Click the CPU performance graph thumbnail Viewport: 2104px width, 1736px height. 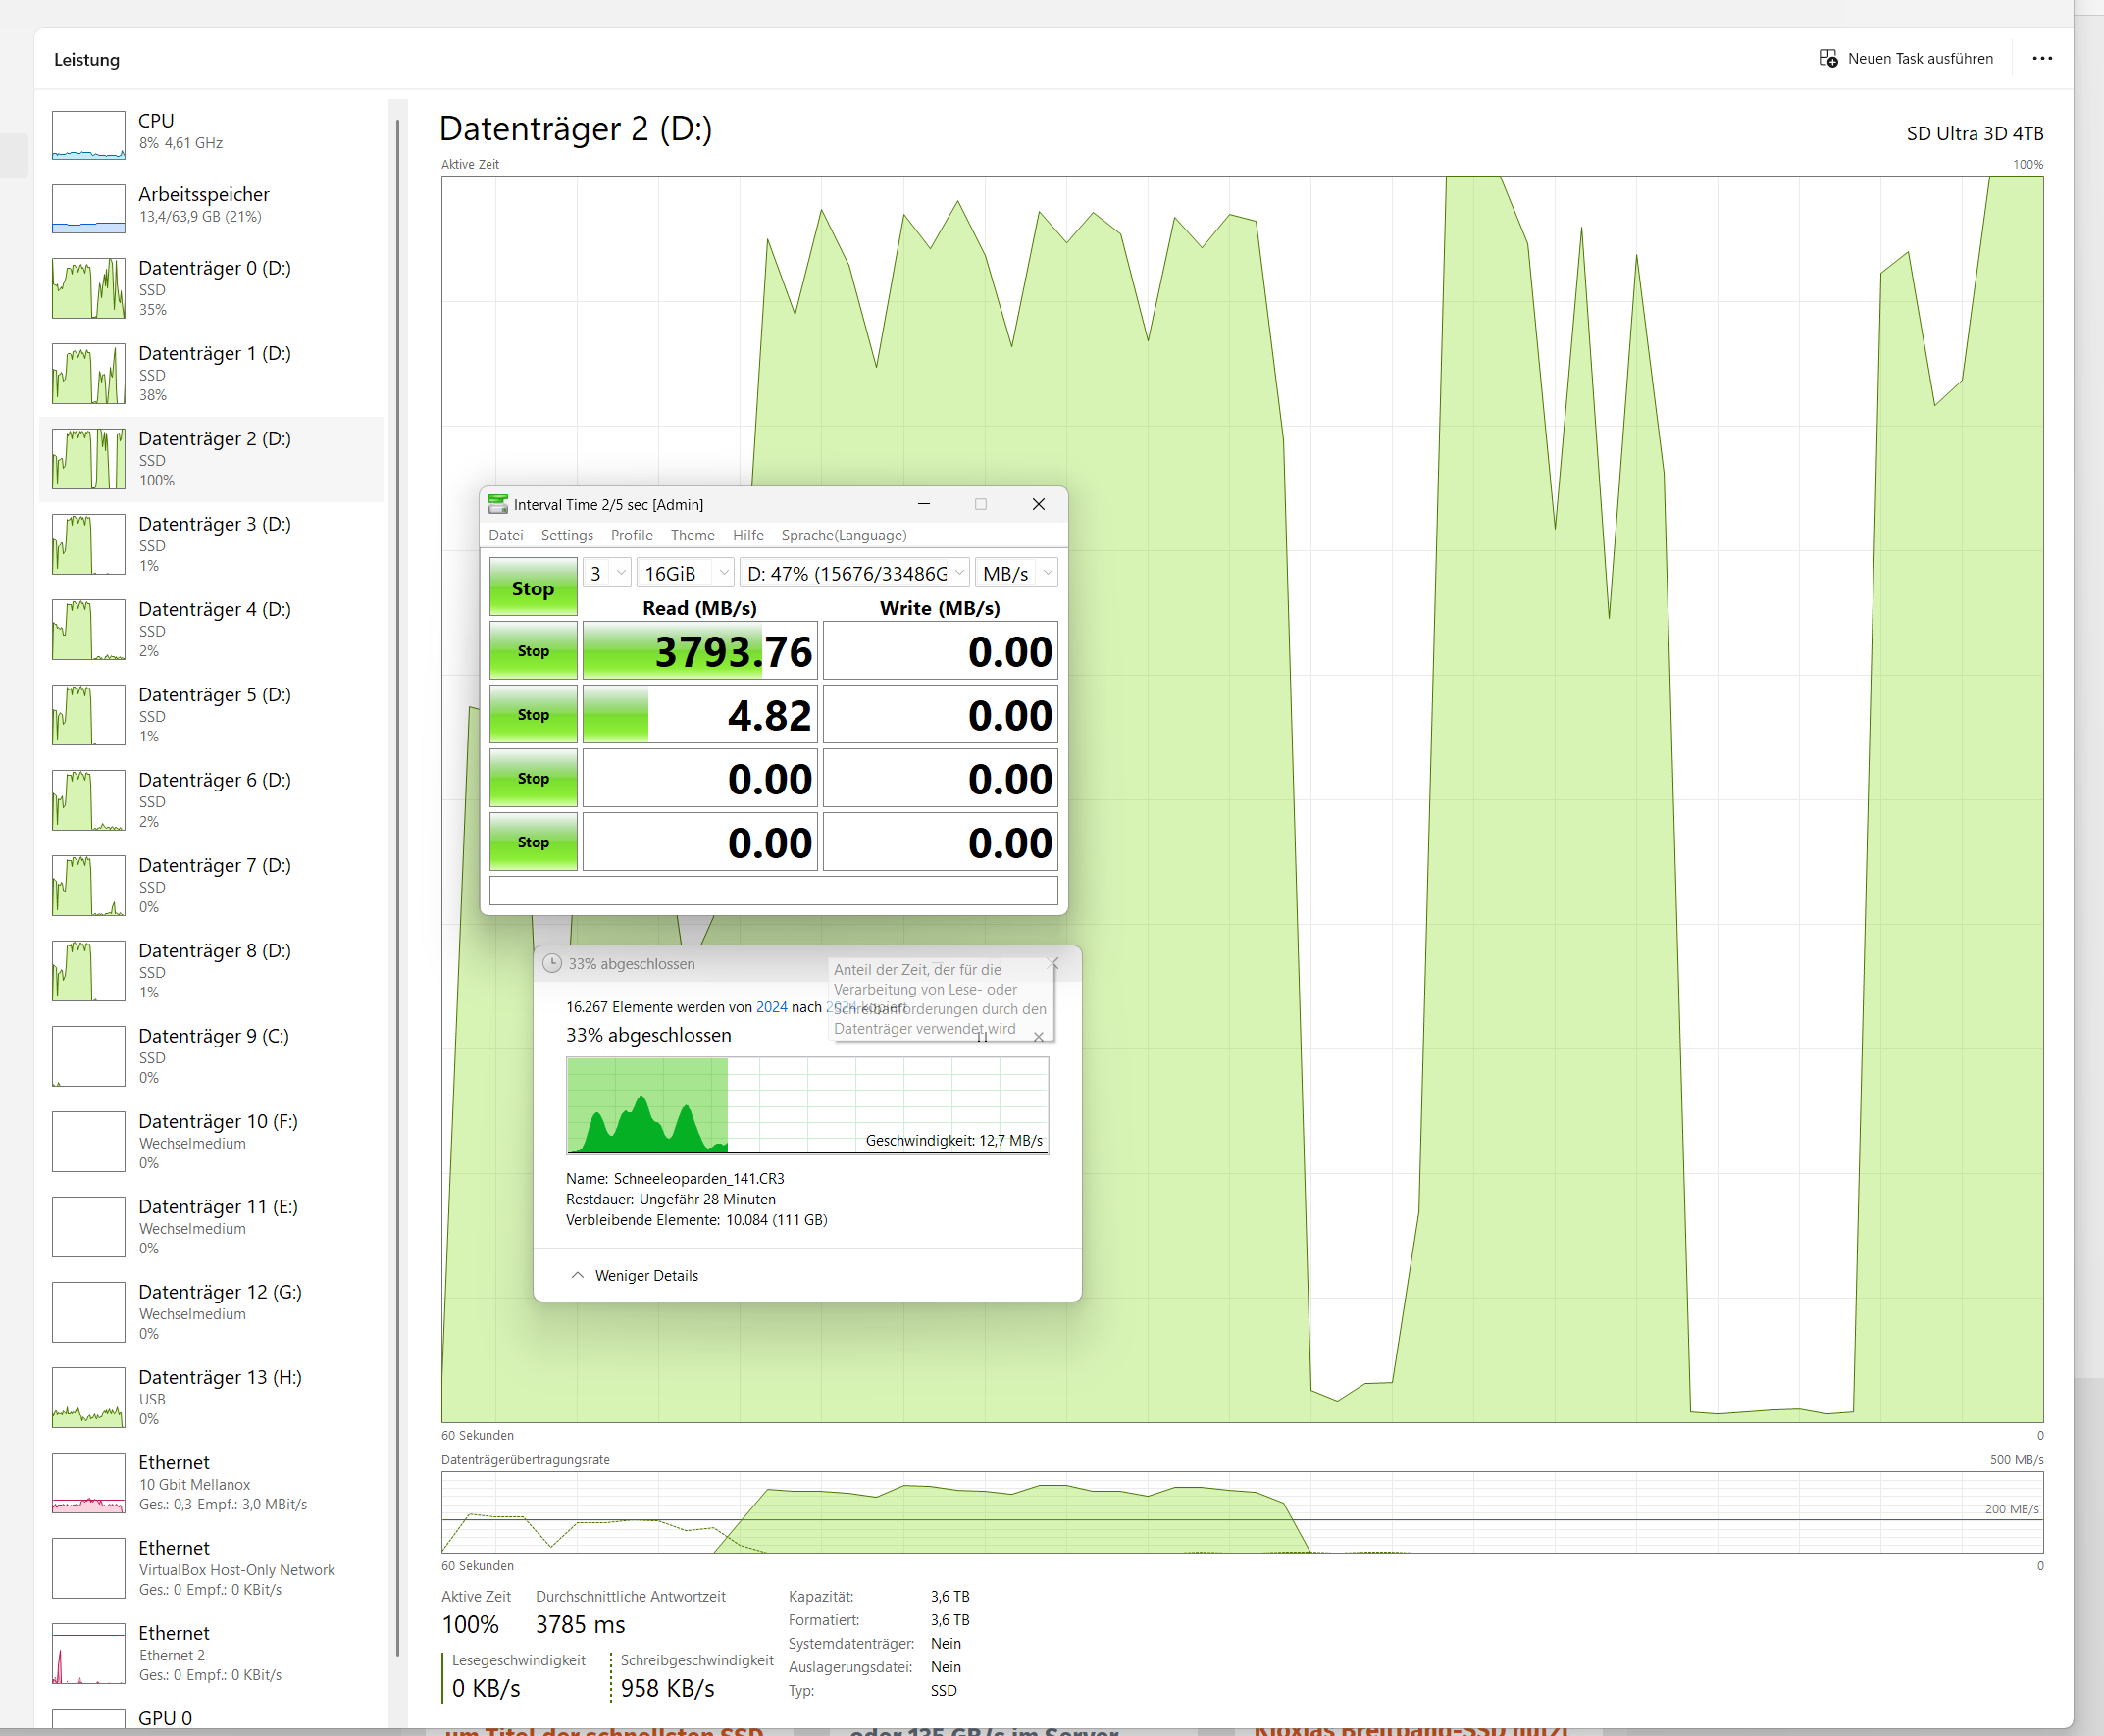[89, 135]
